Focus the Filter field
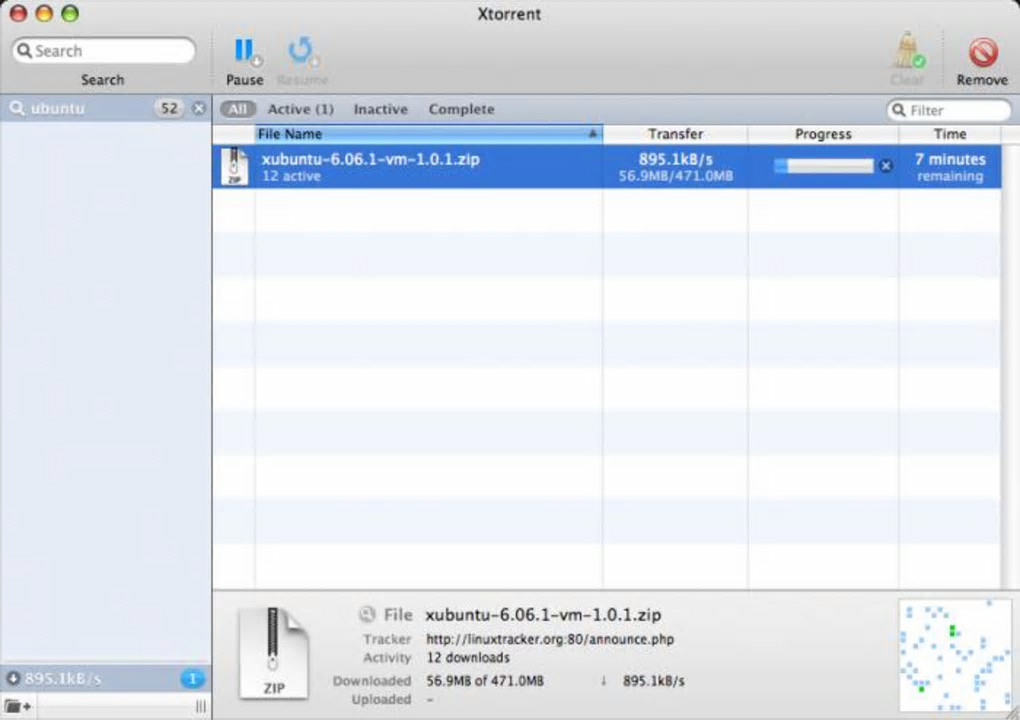Image resolution: width=1020 pixels, height=720 pixels. (x=949, y=110)
